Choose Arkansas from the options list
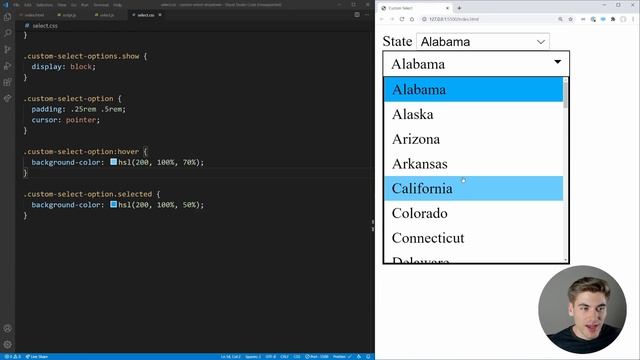 pyautogui.click(x=473, y=164)
